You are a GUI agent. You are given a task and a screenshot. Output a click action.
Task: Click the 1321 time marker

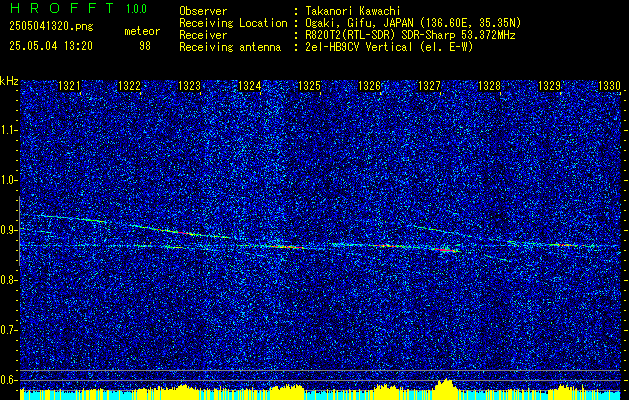[69, 85]
